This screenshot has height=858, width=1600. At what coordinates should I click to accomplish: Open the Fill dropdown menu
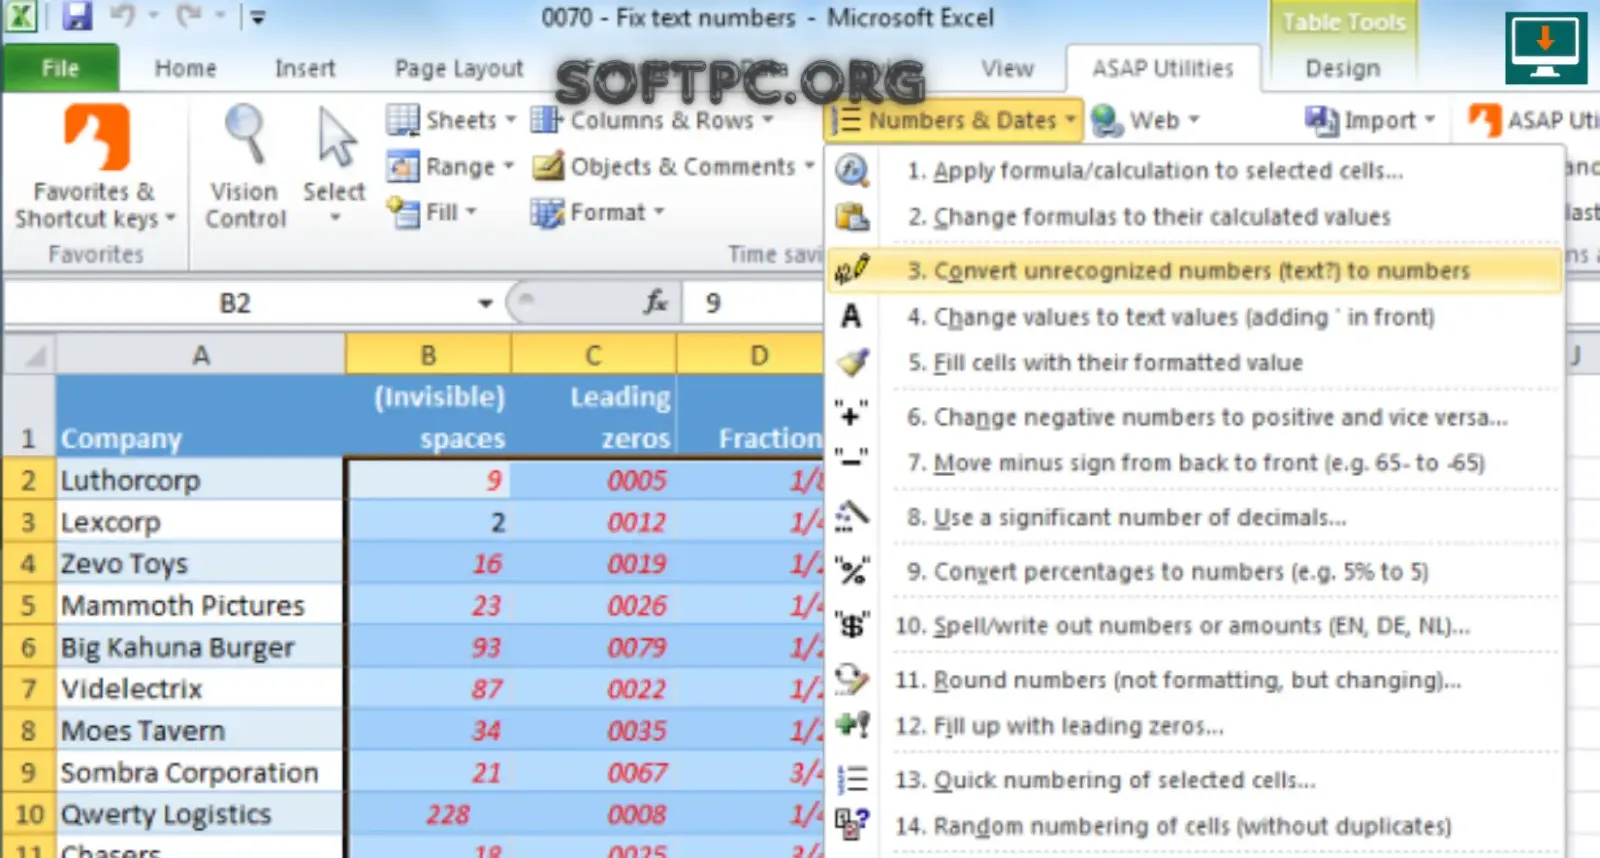click(432, 212)
